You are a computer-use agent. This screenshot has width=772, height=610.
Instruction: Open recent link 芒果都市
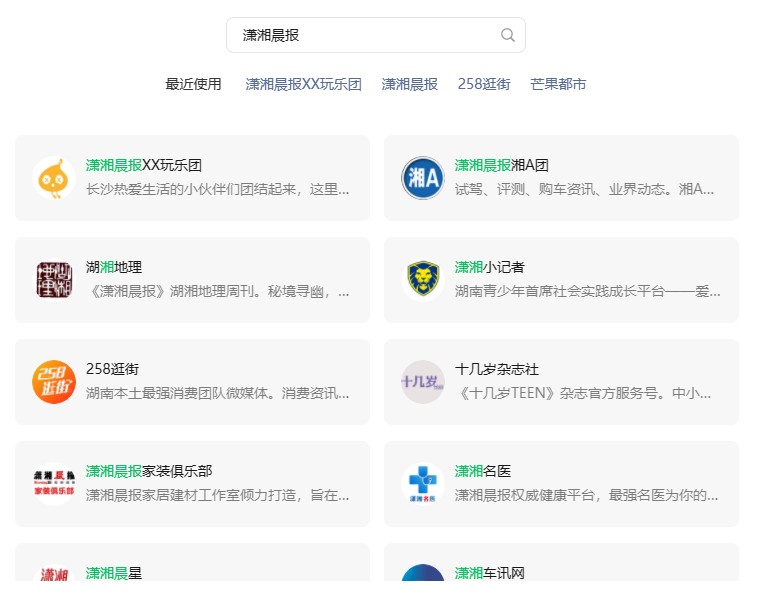tap(558, 84)
